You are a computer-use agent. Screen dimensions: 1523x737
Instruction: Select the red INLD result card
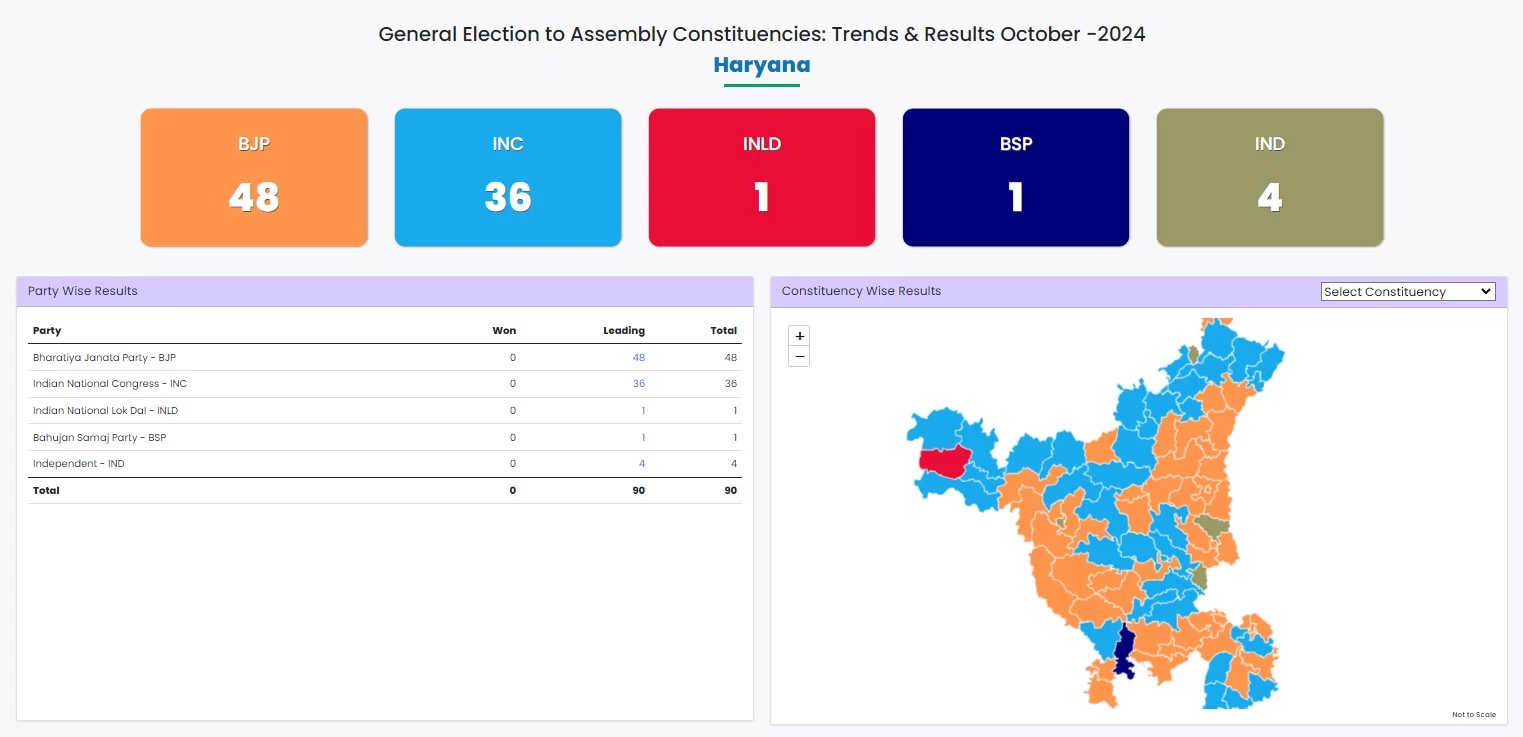pyautogui.click(x=762, y=177)
